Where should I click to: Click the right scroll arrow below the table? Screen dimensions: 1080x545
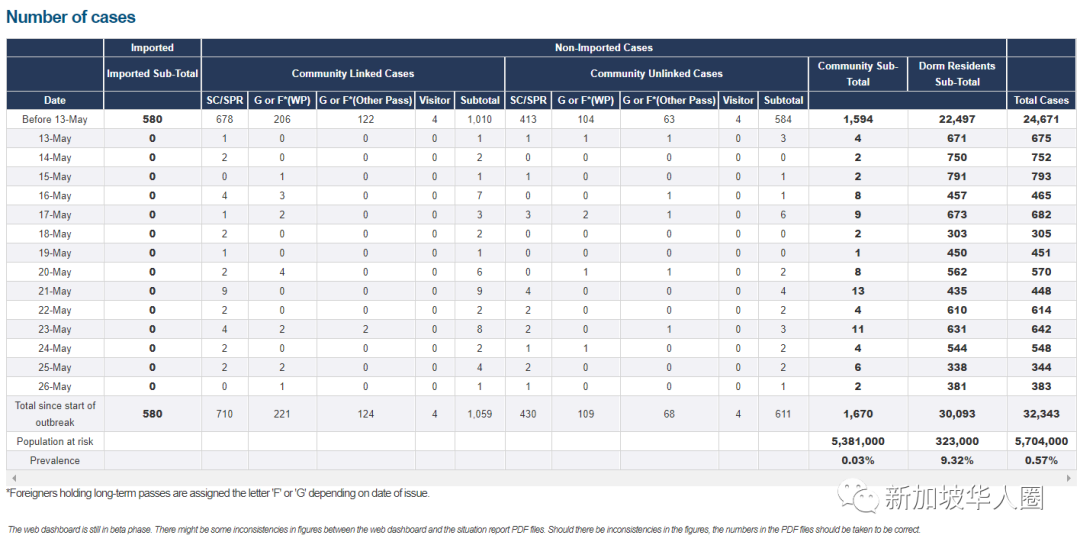(x=1070, y=479)
